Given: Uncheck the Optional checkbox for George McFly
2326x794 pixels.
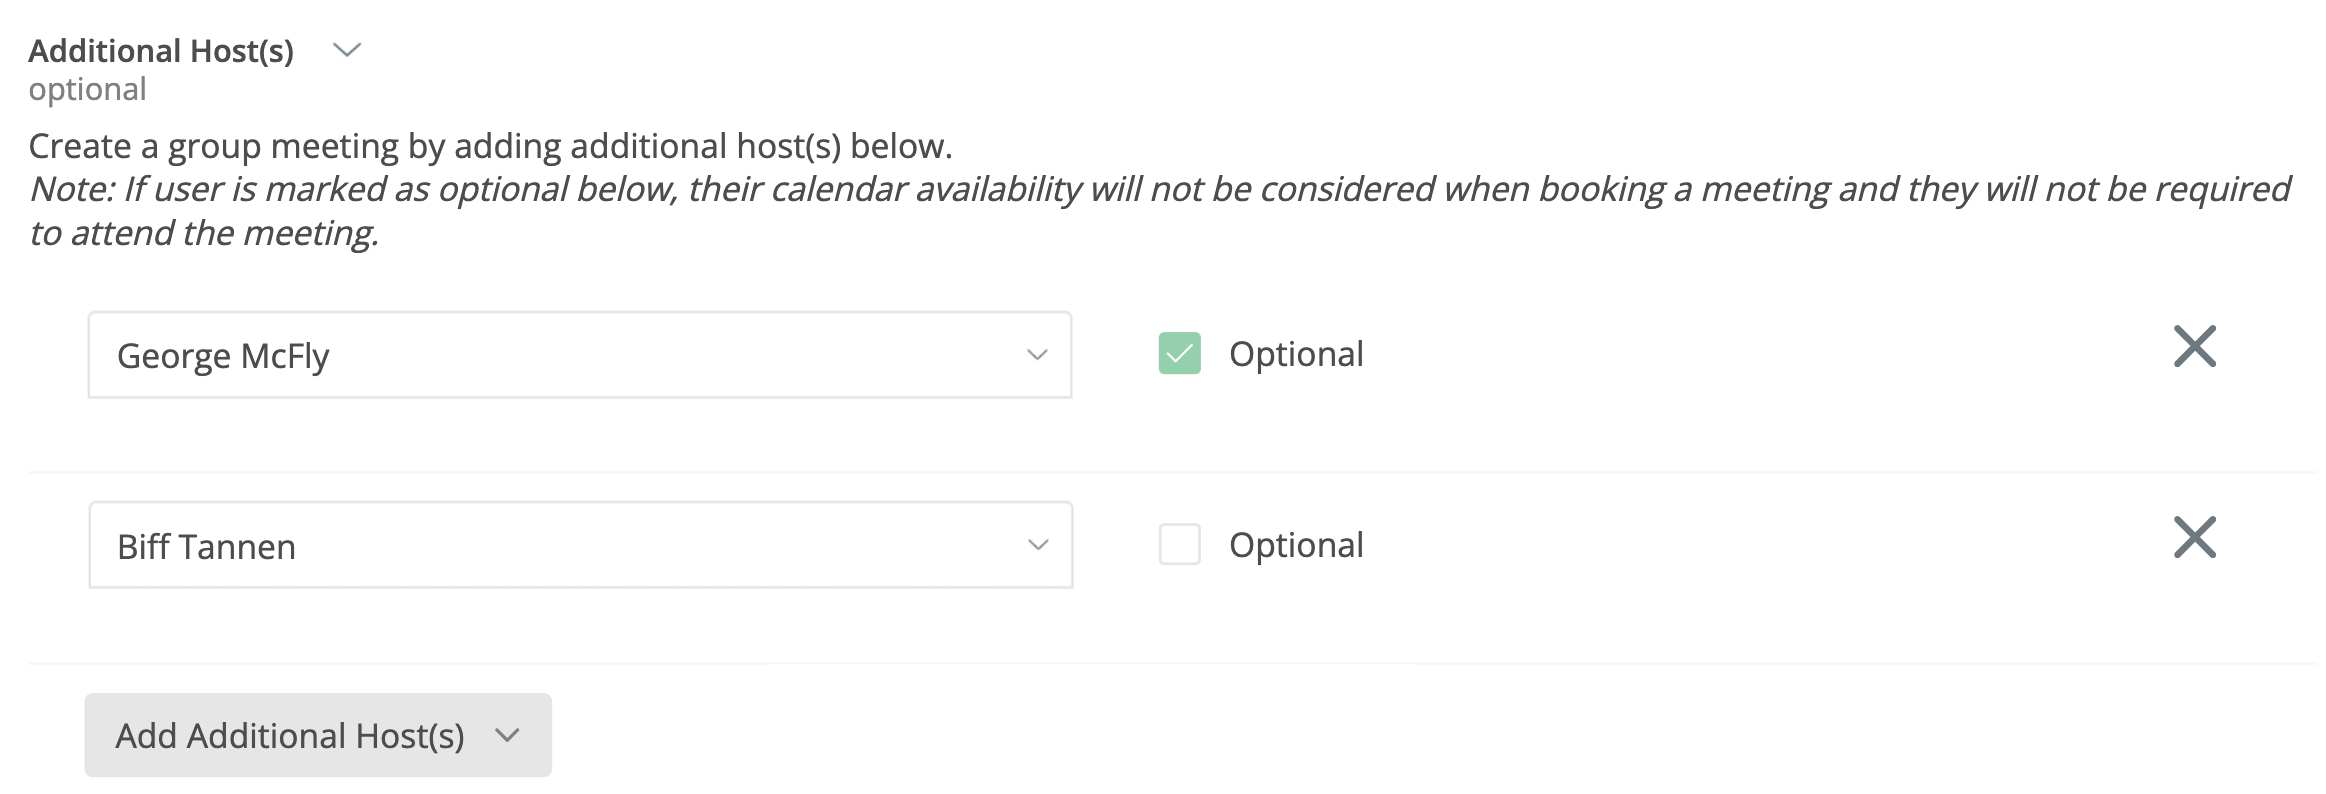Looking at the screenshot, I should point(1179,354).
